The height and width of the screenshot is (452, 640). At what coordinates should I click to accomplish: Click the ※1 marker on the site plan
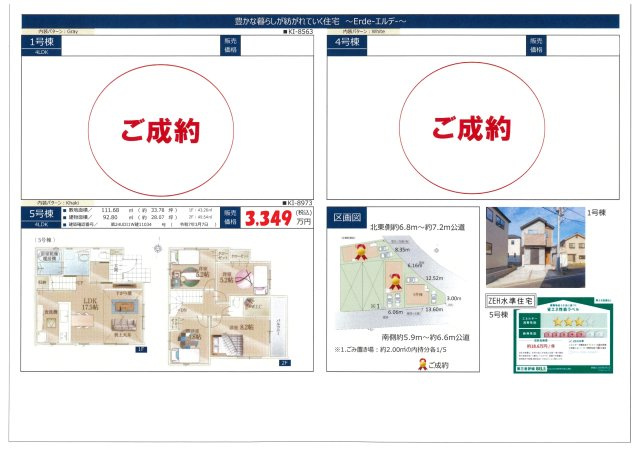pos(375,306)
